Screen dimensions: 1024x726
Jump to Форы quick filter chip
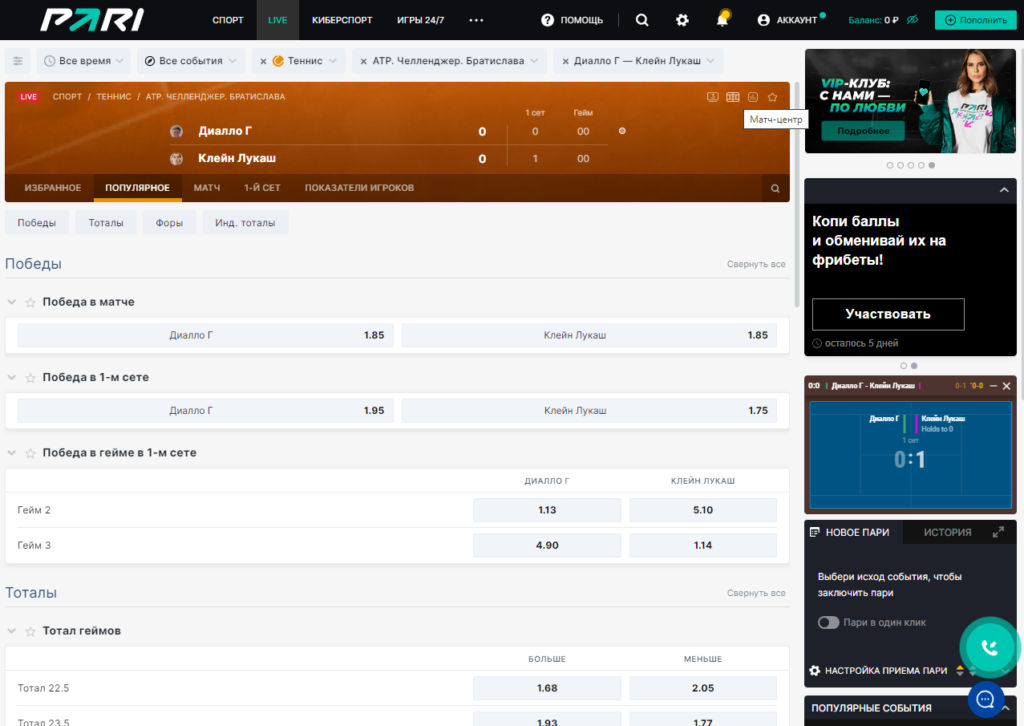click(169, 223)
